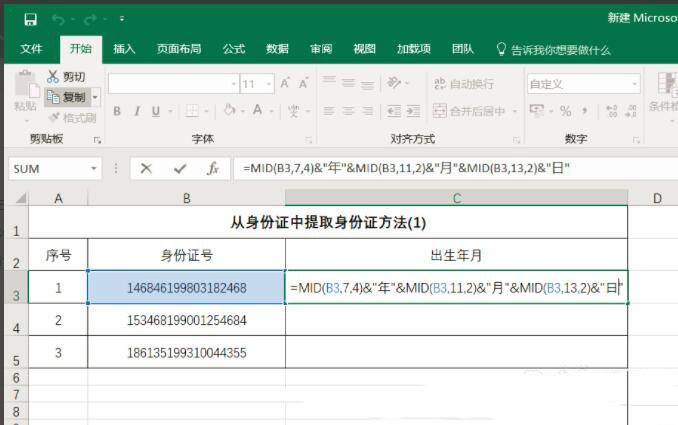Click the center align icon
Viewport: 678px width, 425px height.
coord(348,111)
